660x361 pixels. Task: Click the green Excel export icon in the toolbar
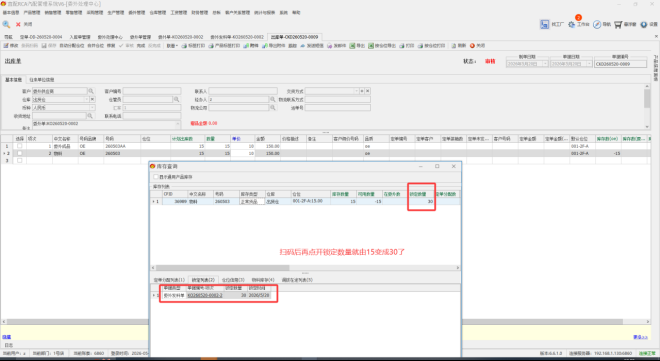352,45
